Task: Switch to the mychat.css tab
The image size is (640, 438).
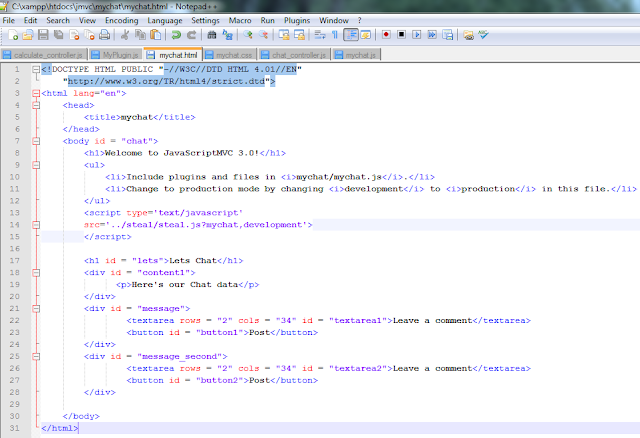Action: point(229,55)
